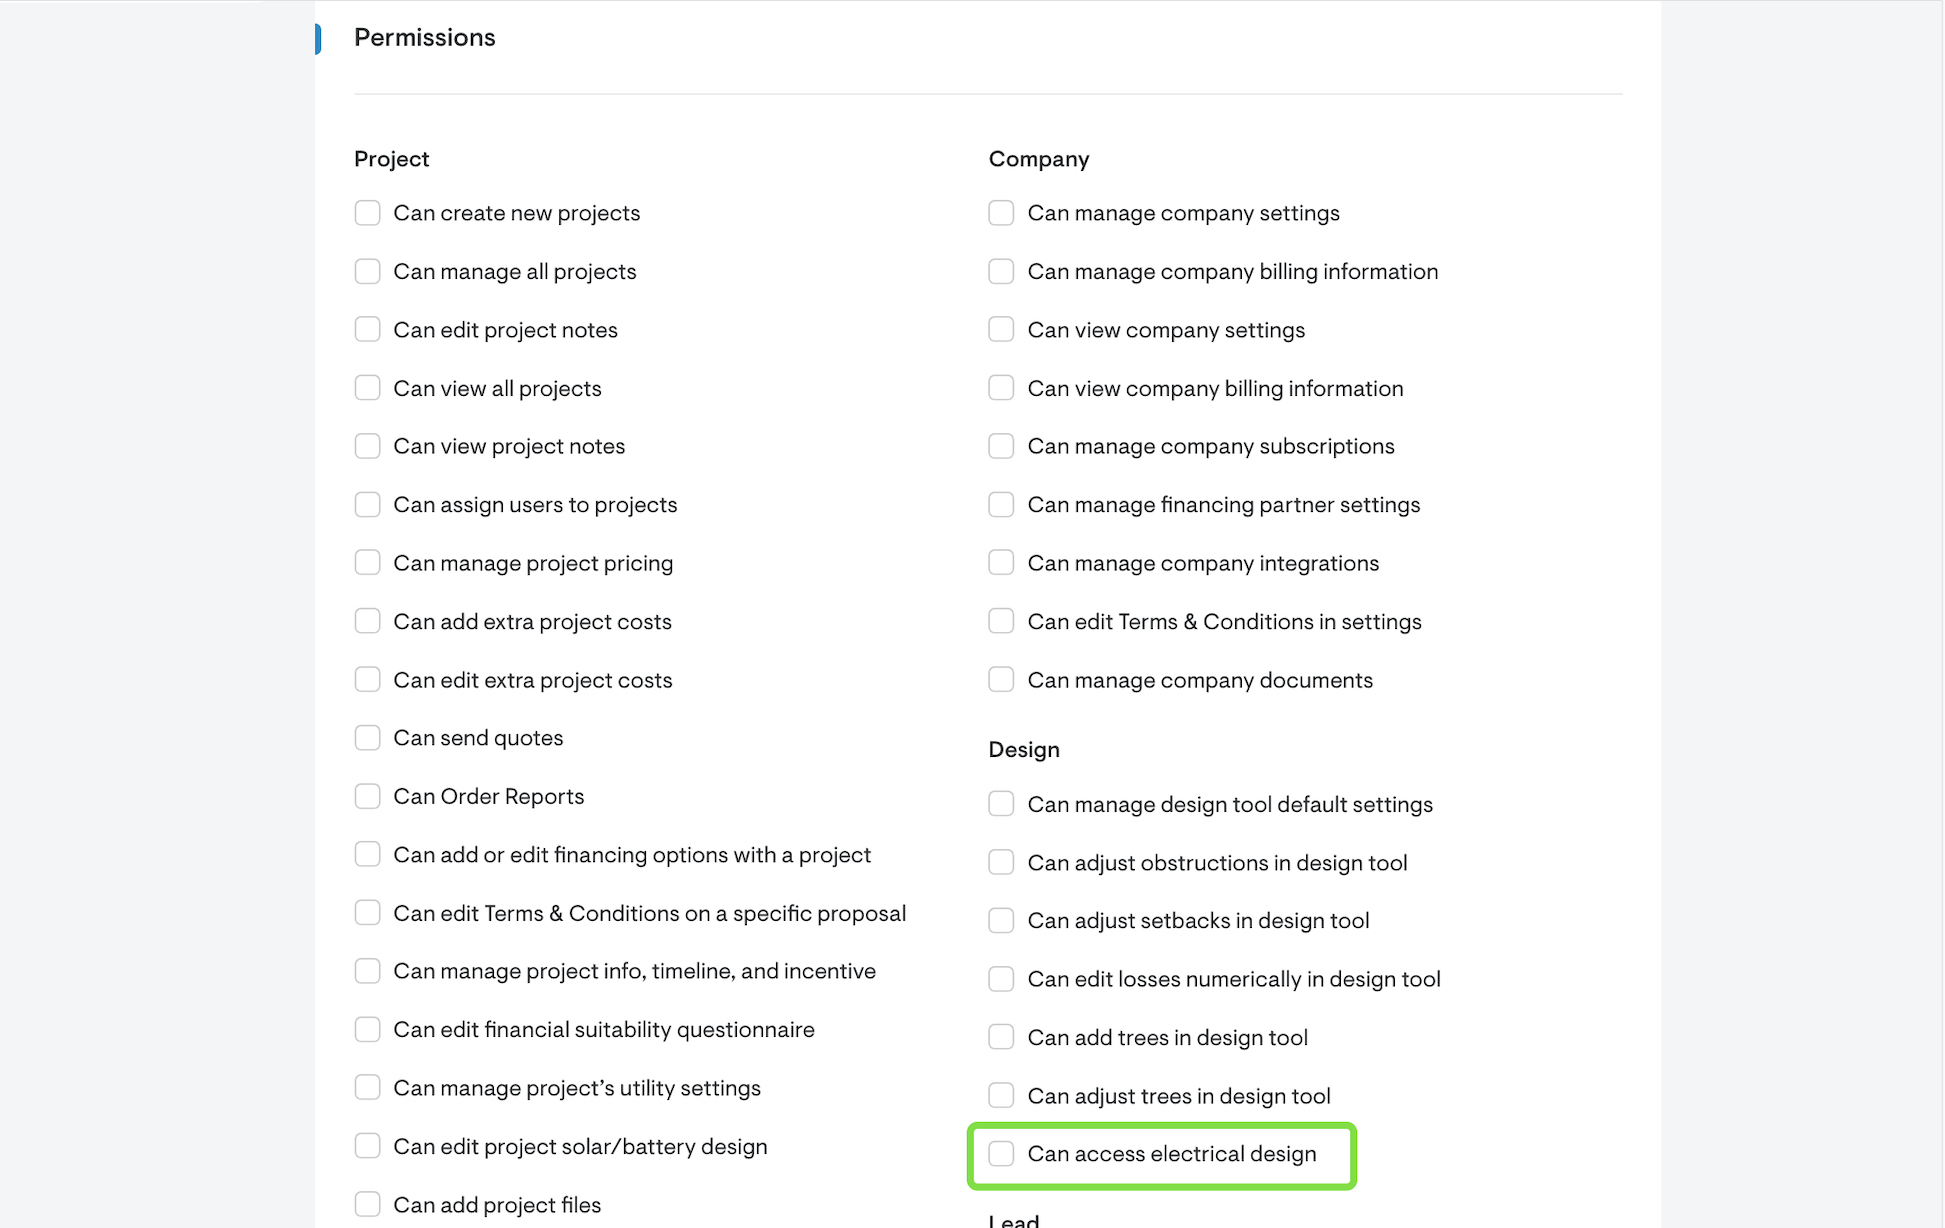The height and width of the screenshot is (1228, 1945).
Task: Check 'Can manage all projects' permission
Action: [x=367, y=271]
